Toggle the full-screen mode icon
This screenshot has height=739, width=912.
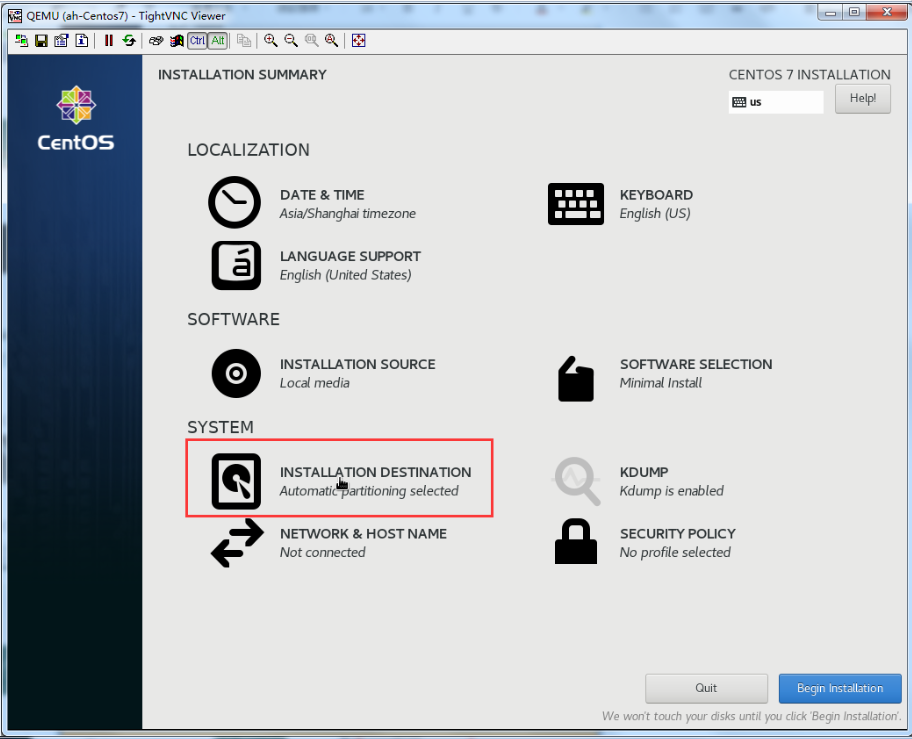[359, 41]
